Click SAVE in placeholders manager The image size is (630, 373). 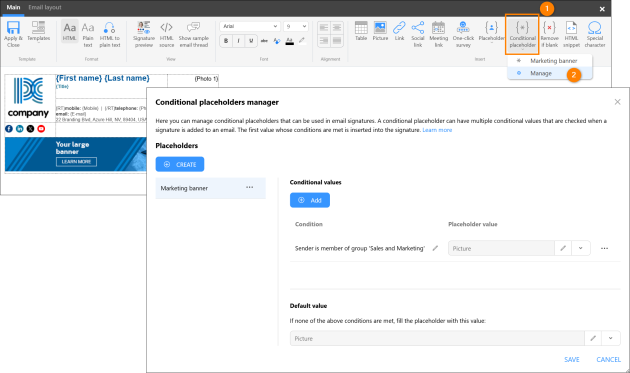click(572, 359)
